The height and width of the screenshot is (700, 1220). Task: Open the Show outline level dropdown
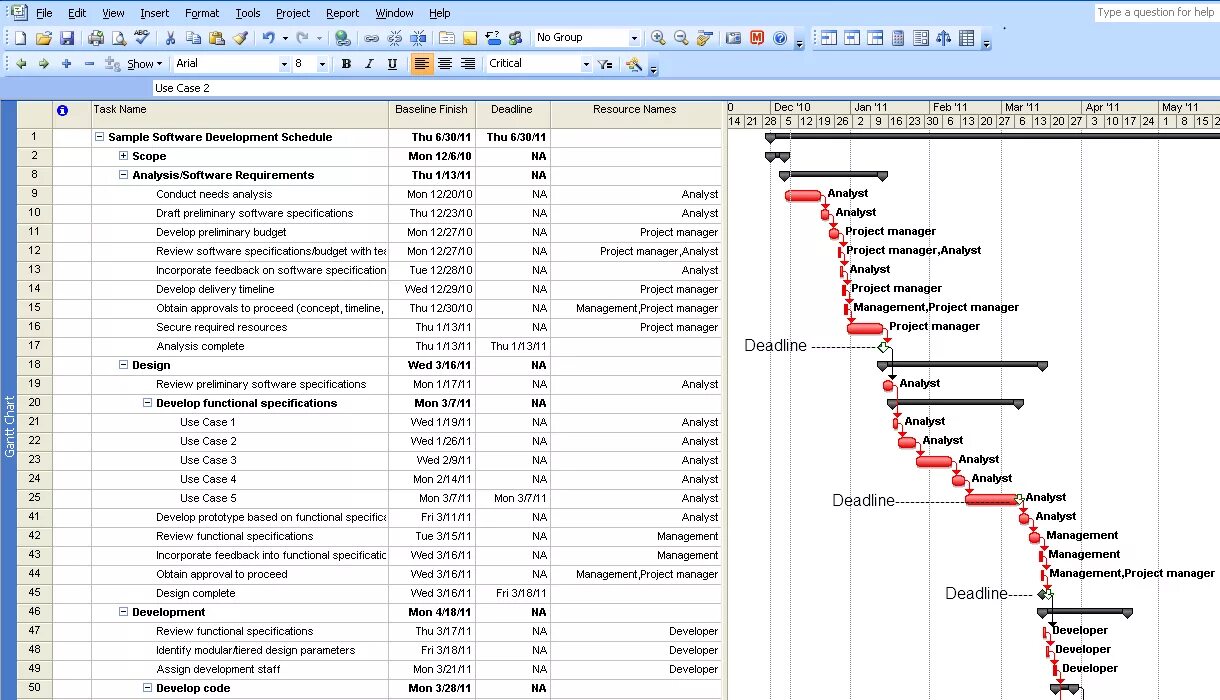click(x=145, y=64)
